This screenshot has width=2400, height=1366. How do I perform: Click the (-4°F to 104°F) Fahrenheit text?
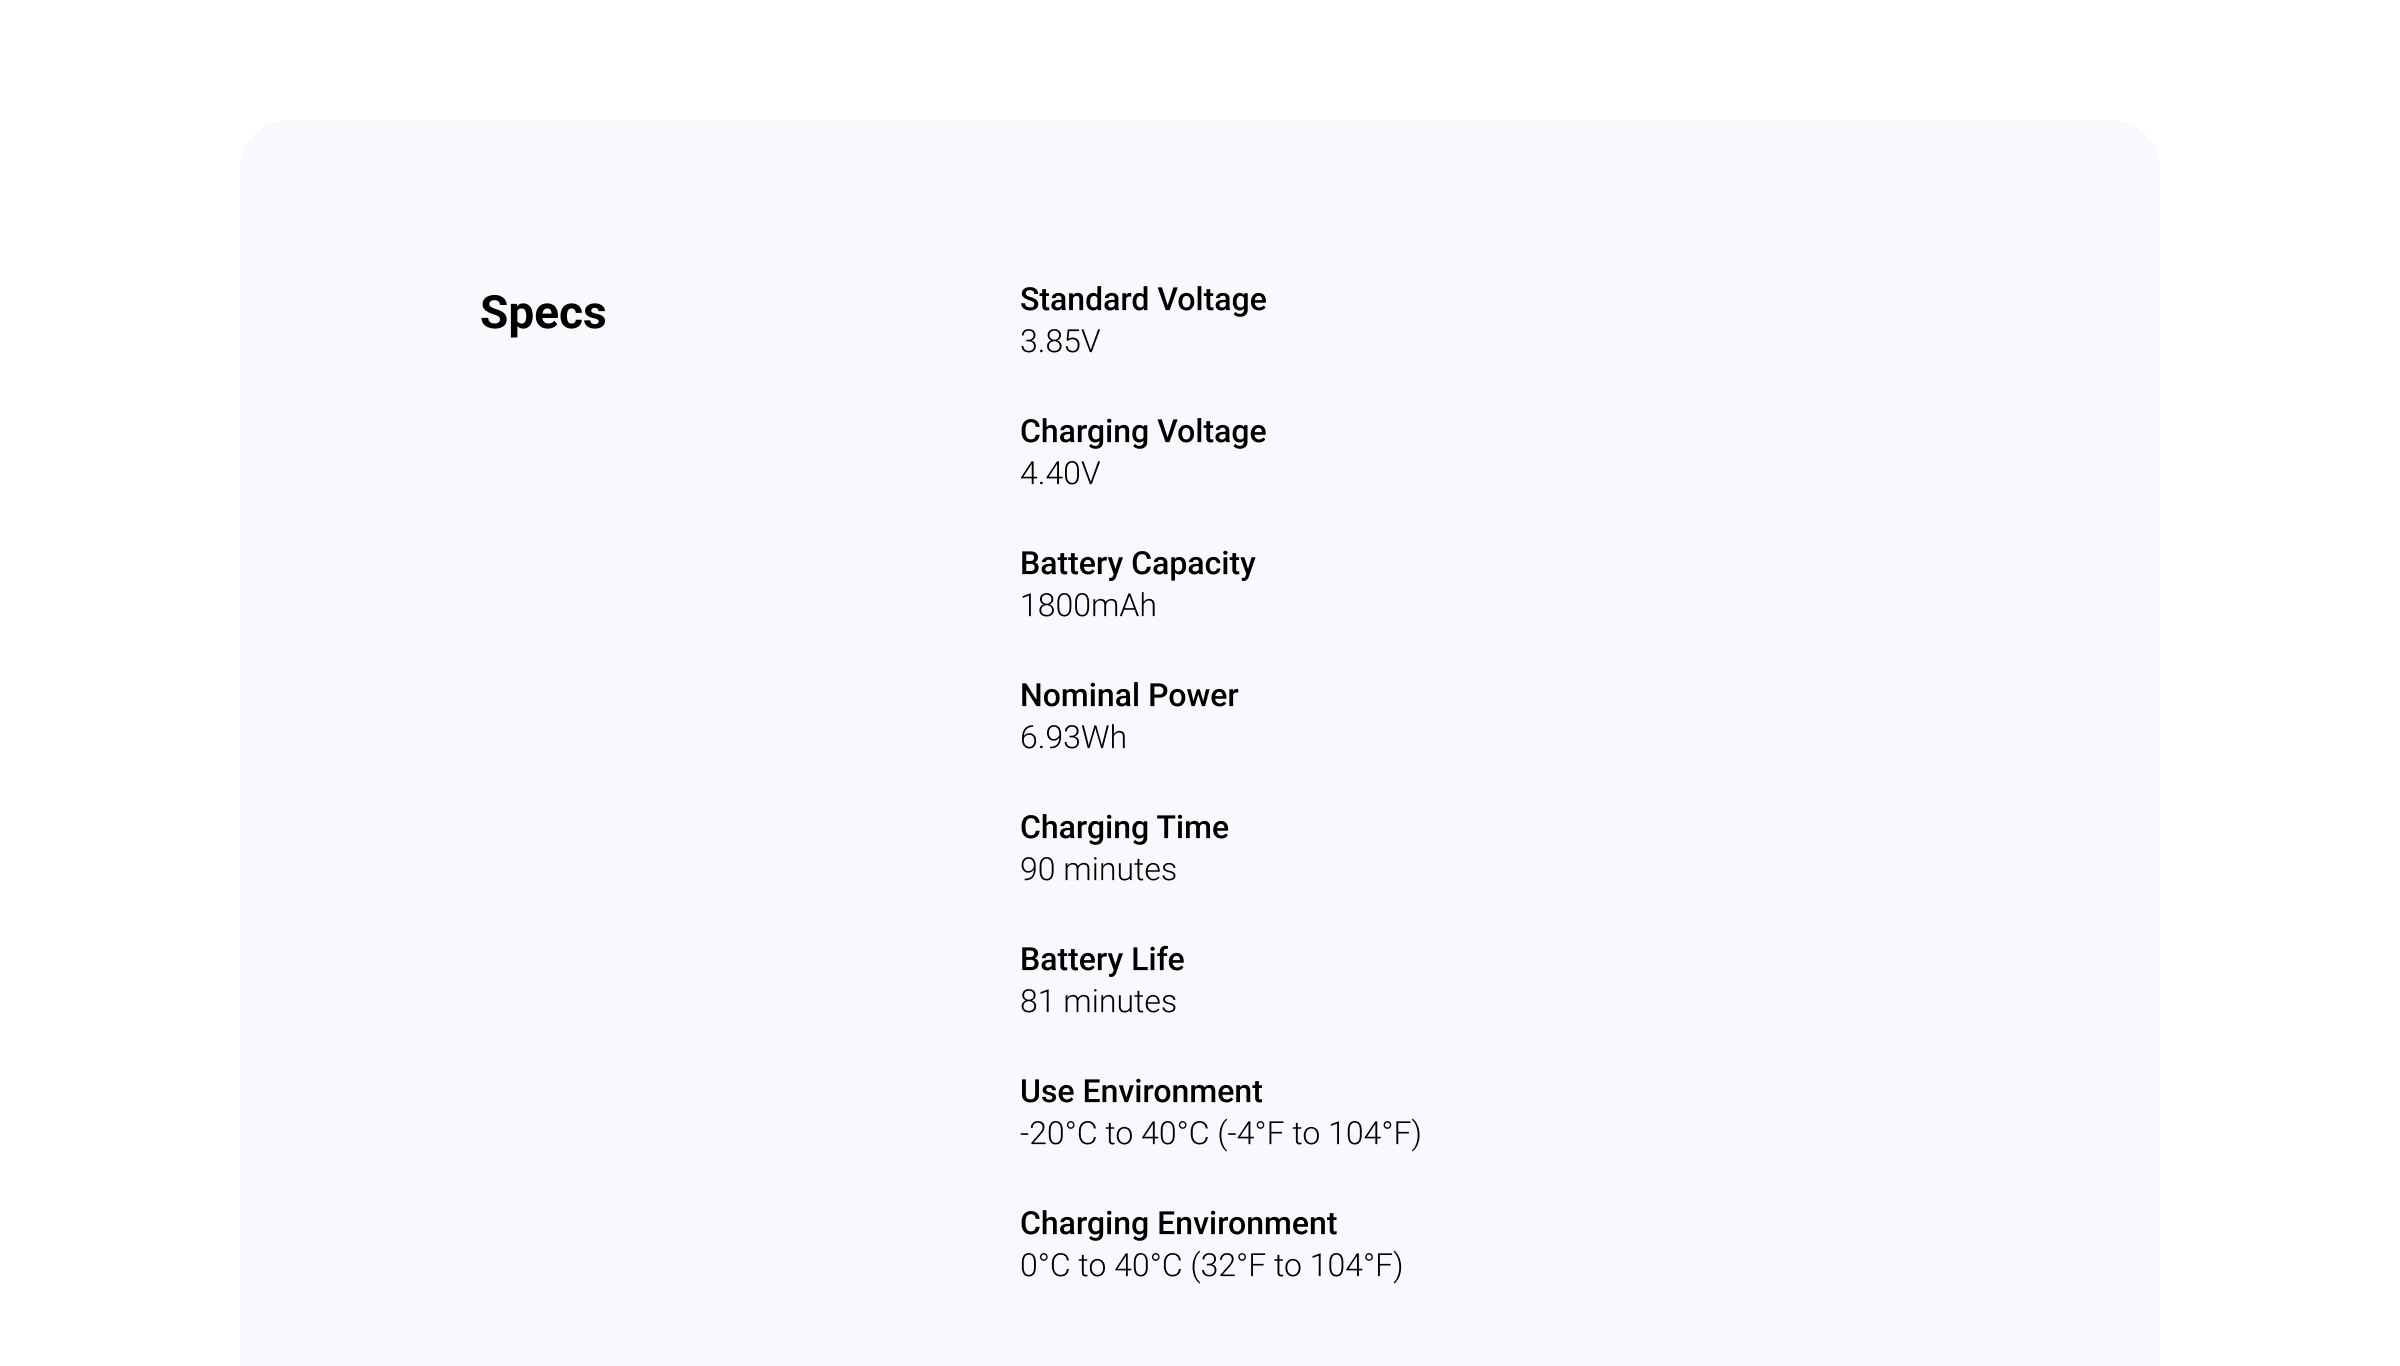(x=1320, y=1133)
